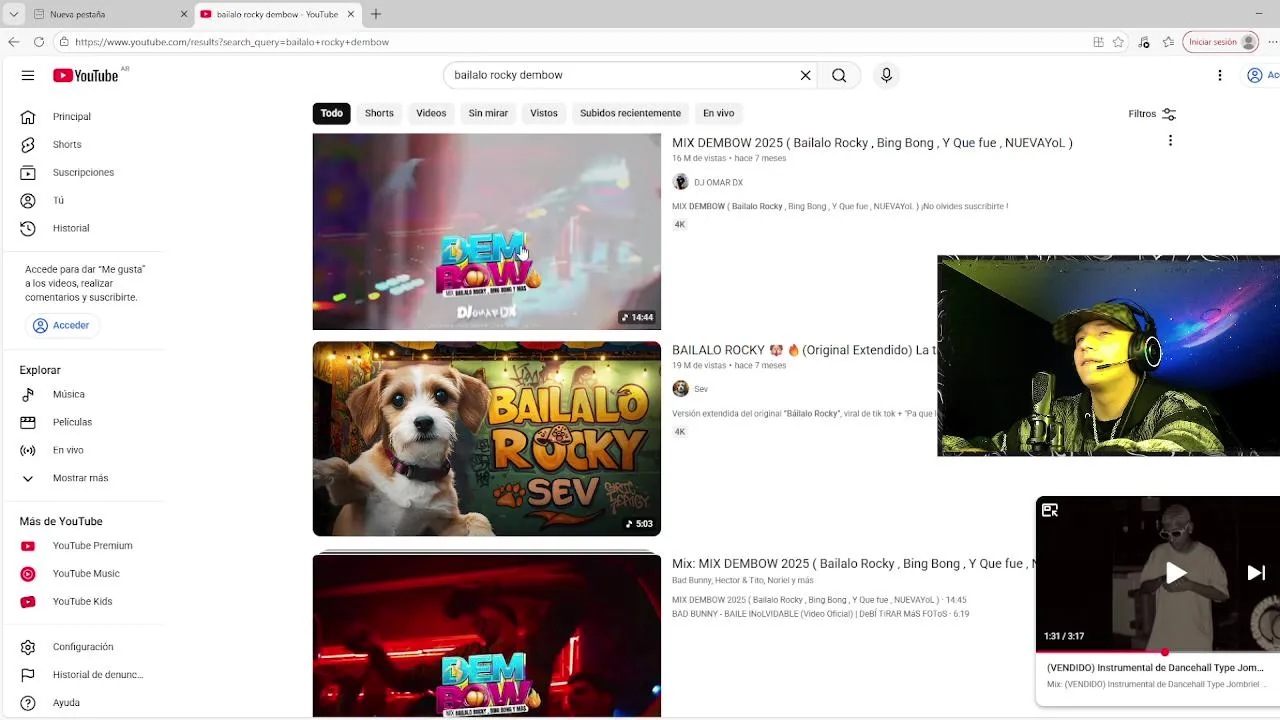Open Suscripciones in the sidebar
This screenshot has width=1280, height=720.
point(82,172)
